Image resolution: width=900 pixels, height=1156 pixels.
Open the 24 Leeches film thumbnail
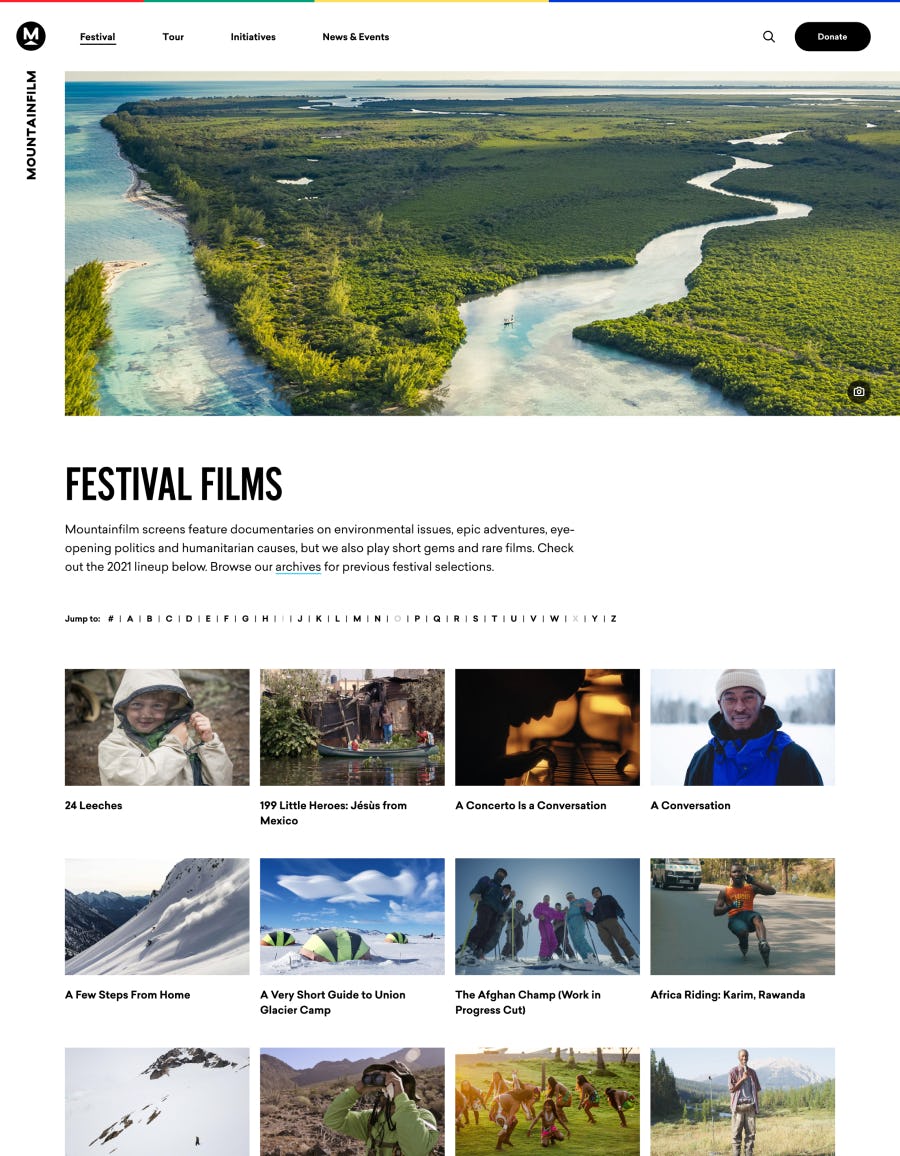[x=157, y=727]
